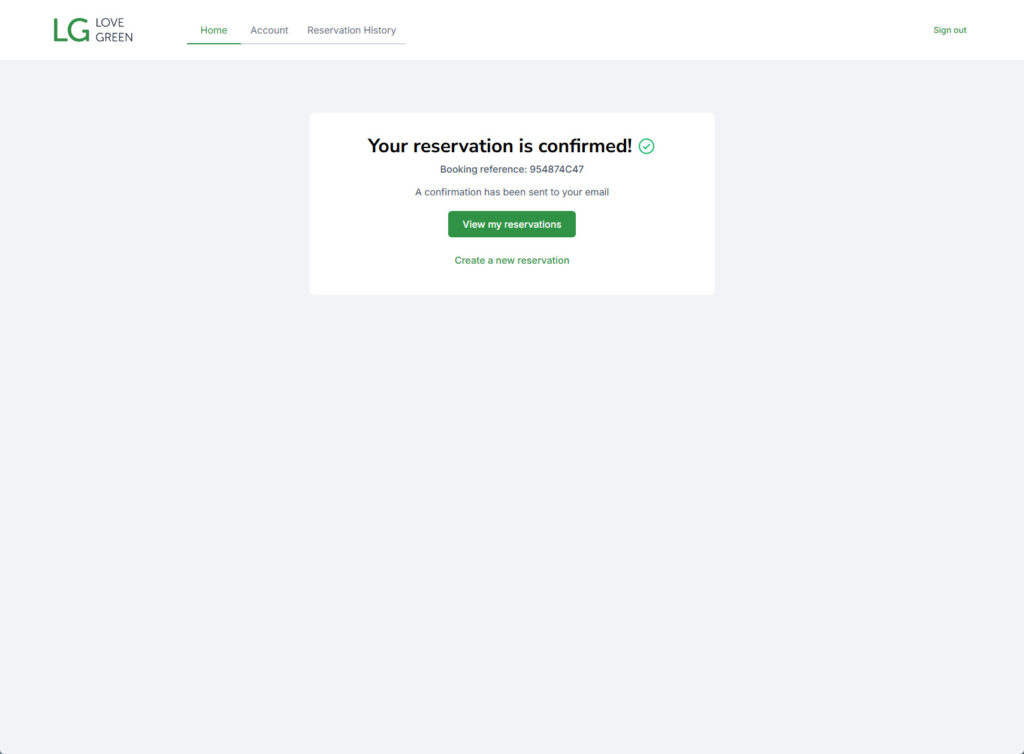This screenshot has width=1024, height=754.
Task: Click the LOVE word in the logo
Action: (110, 23)
